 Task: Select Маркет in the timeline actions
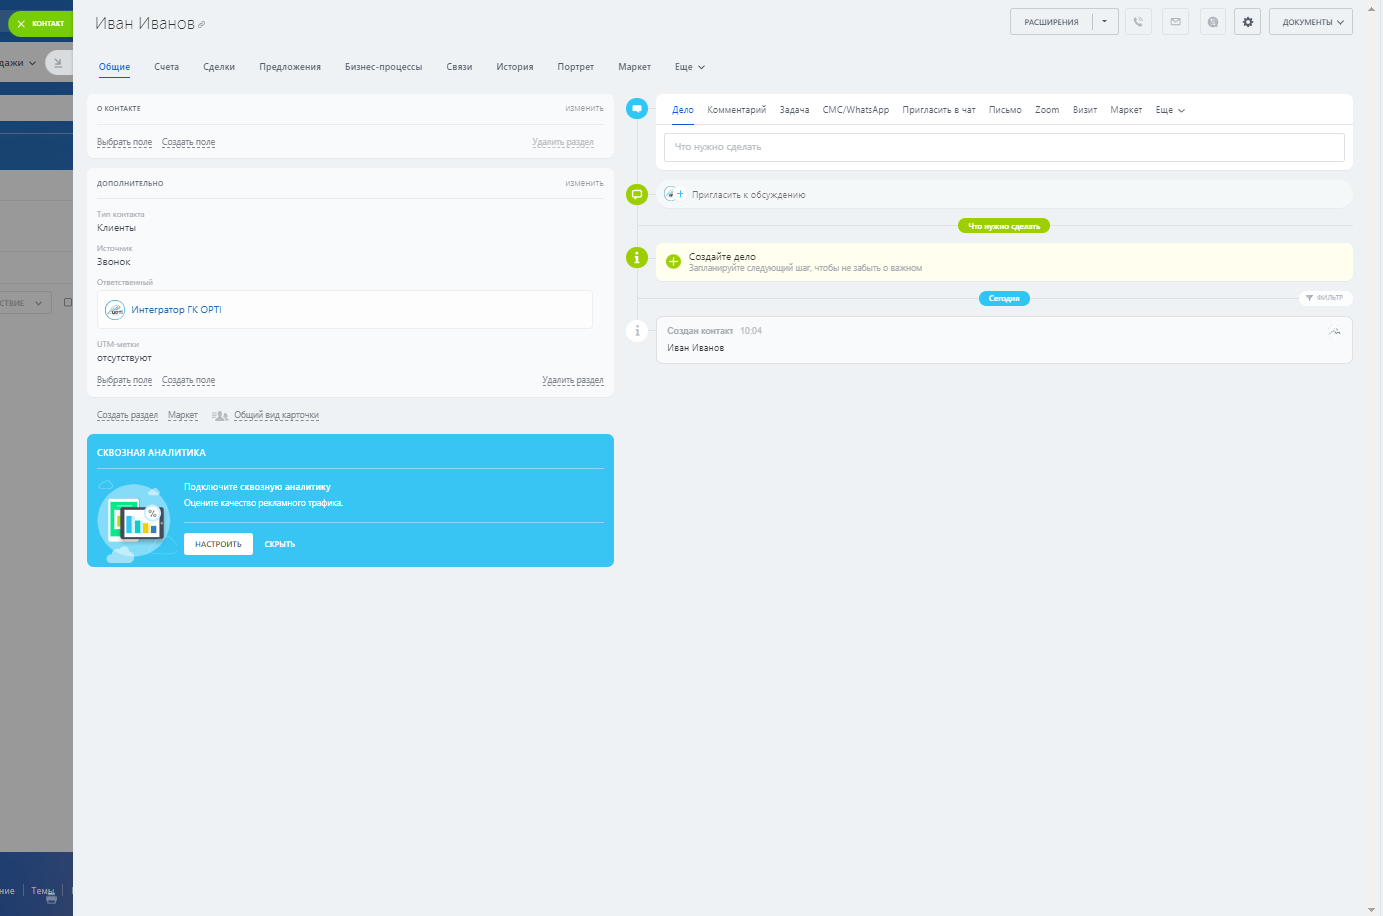click(1126, 110)
